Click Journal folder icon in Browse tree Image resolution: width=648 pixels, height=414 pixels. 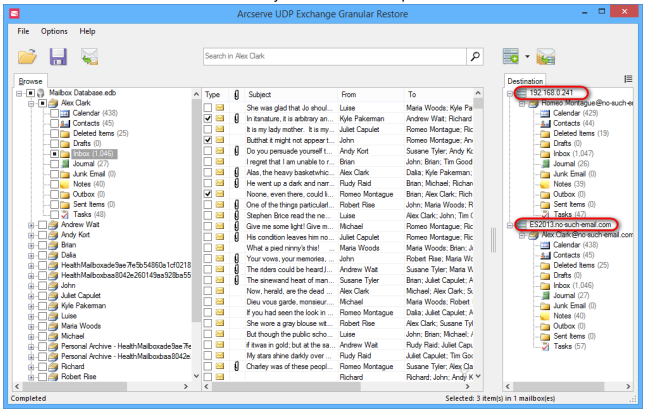point(65,164)
